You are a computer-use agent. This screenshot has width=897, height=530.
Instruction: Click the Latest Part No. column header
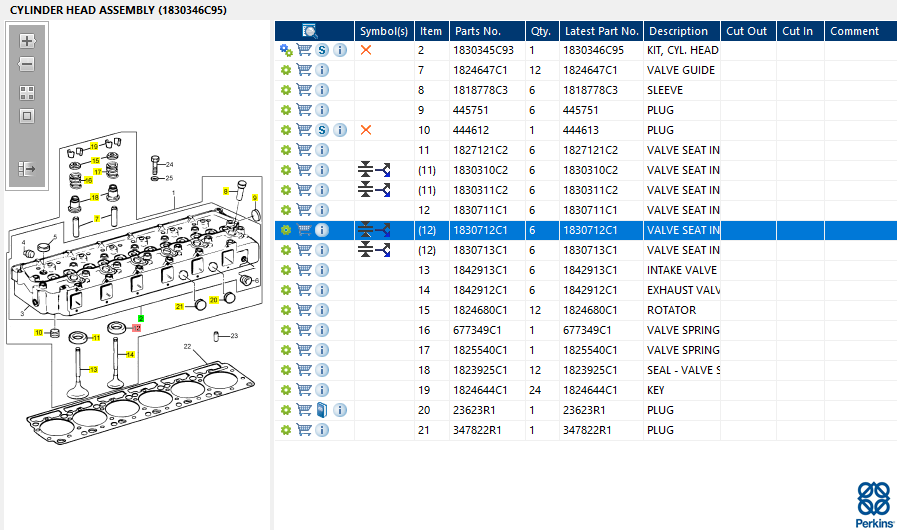pyautogui.click(x=600, y=31)
